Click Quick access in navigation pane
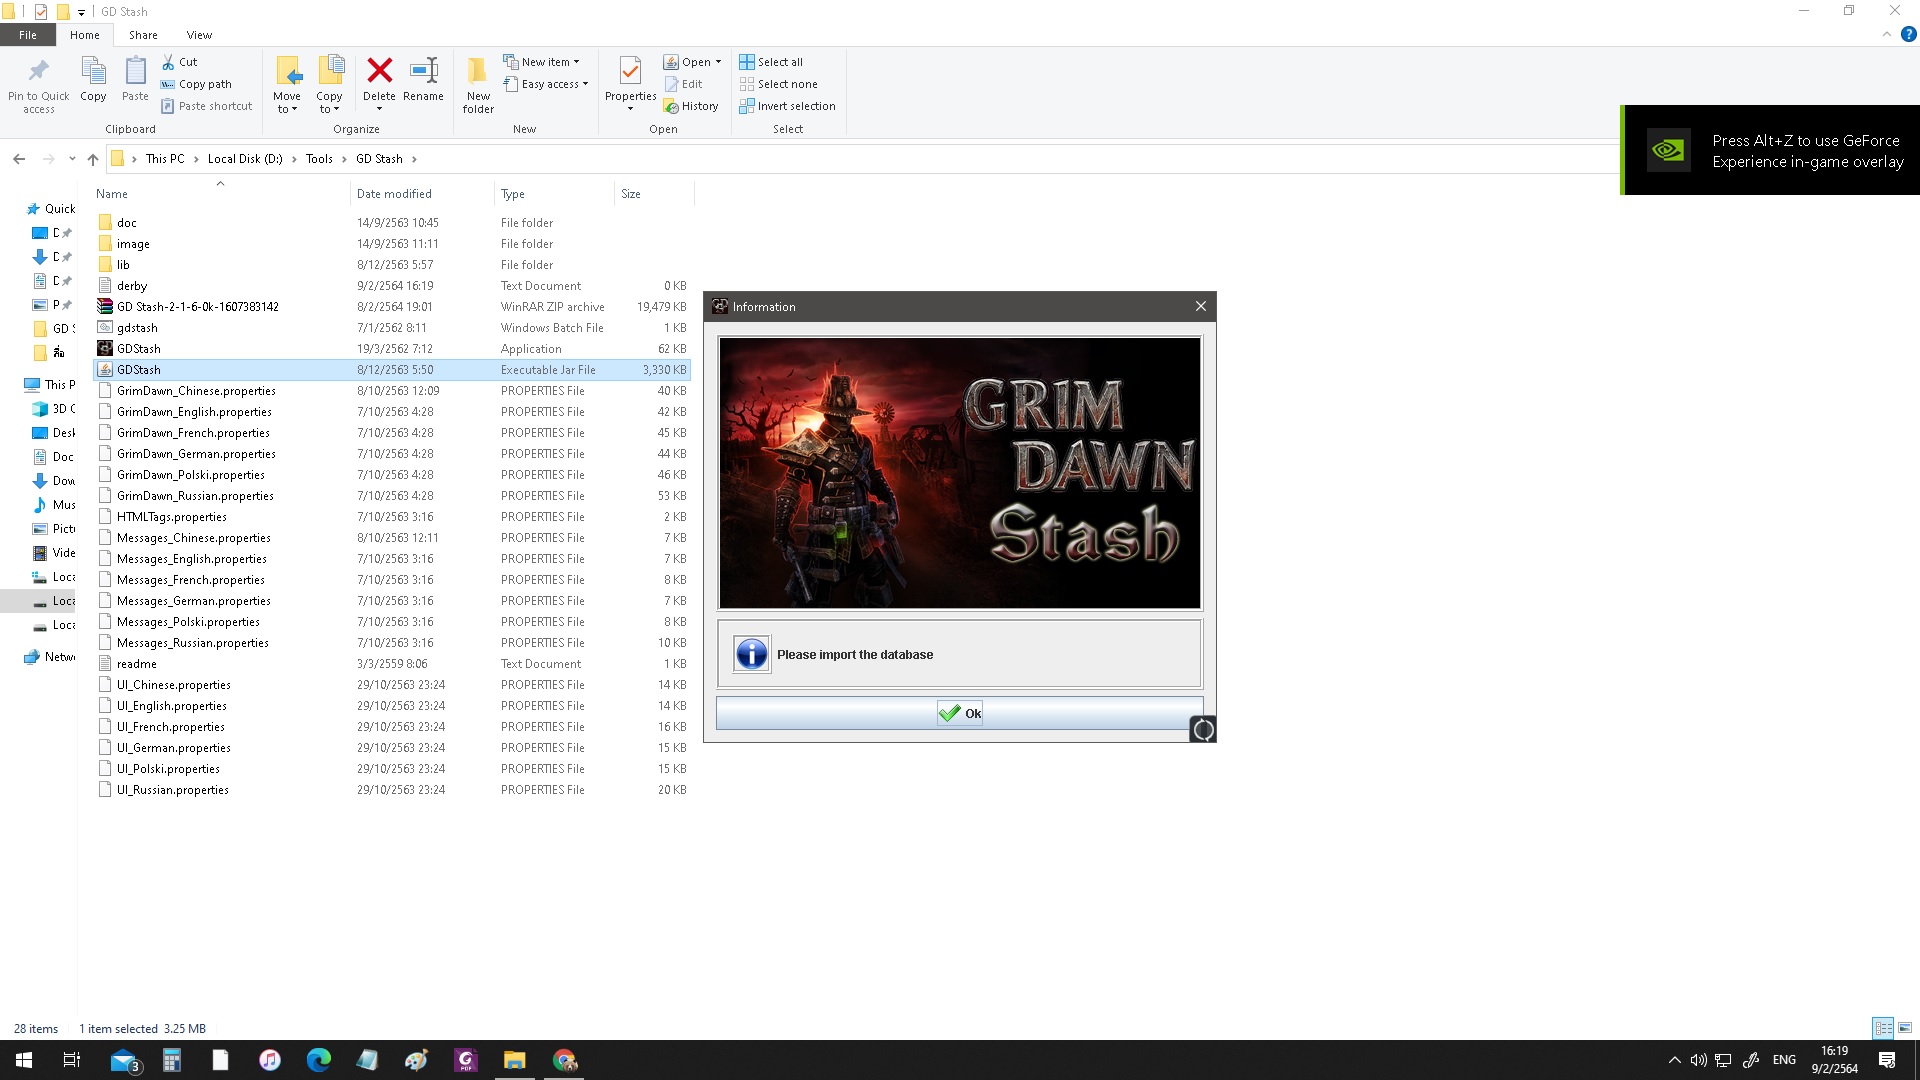The image size is (1920, 1080). point(52,209)
